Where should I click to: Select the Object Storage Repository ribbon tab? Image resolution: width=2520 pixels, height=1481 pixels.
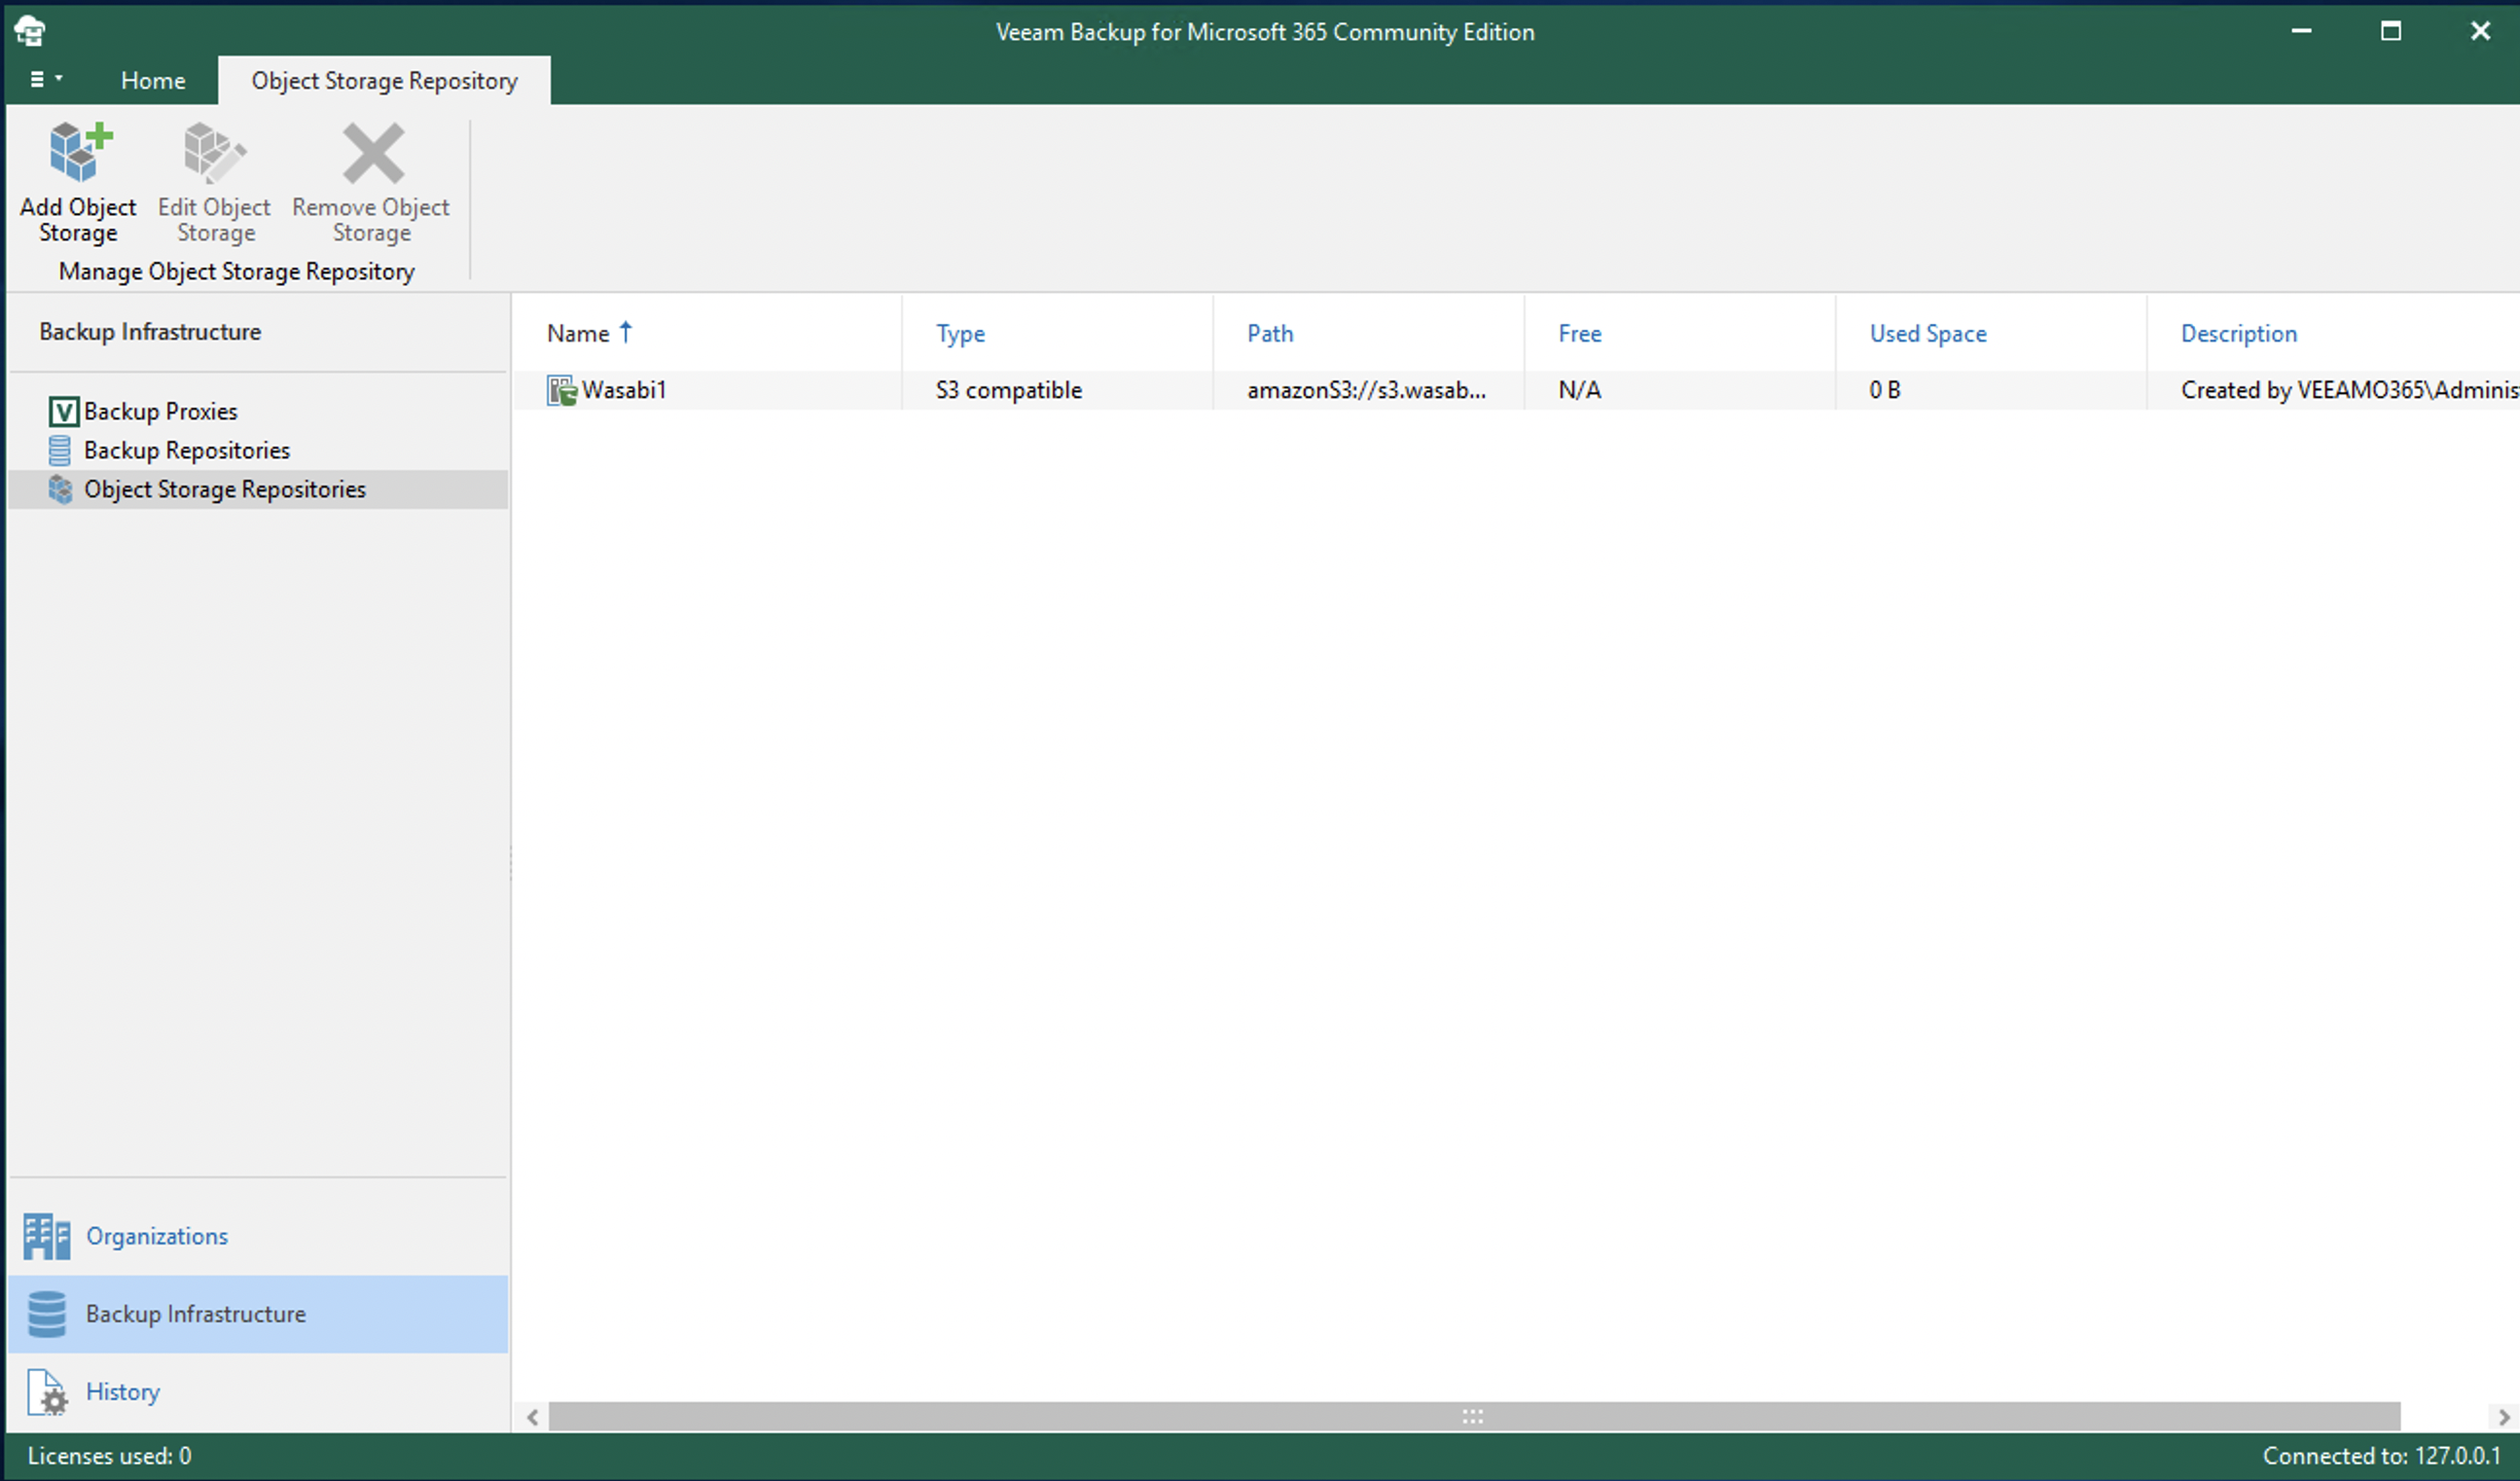pos(384,80)
